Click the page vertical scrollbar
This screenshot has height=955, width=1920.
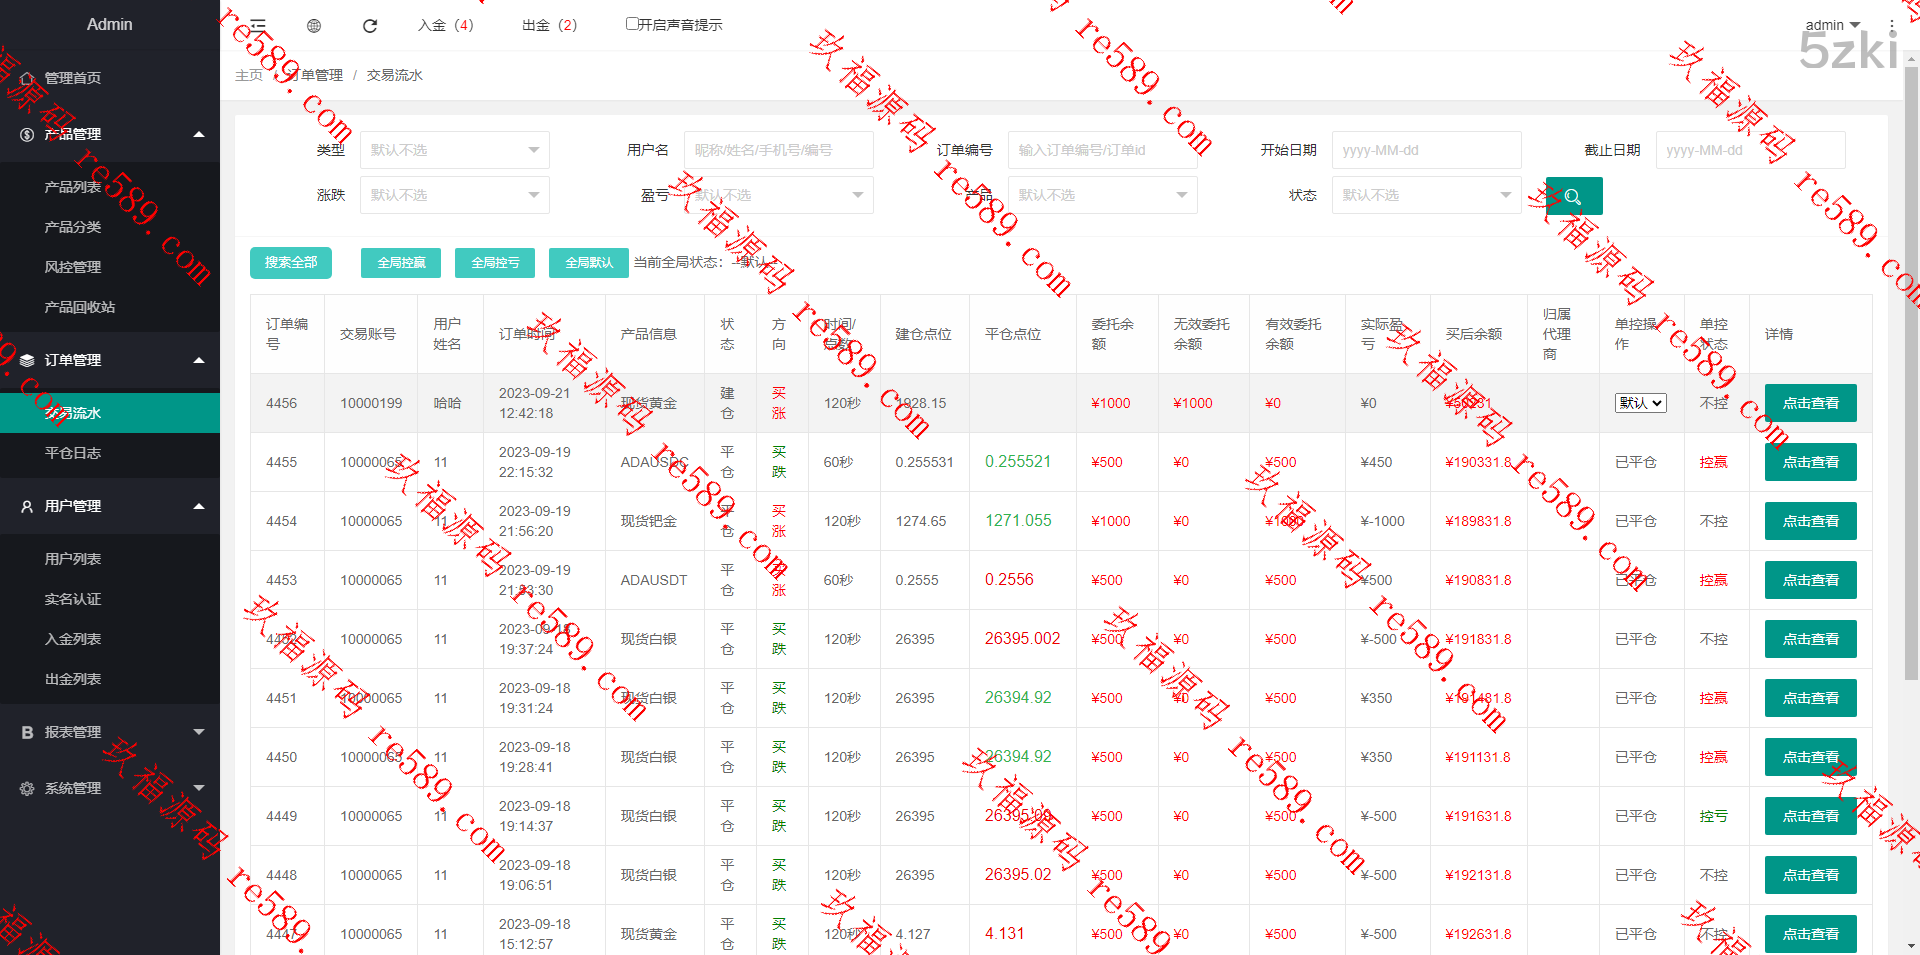click(x=1911, y=400)
